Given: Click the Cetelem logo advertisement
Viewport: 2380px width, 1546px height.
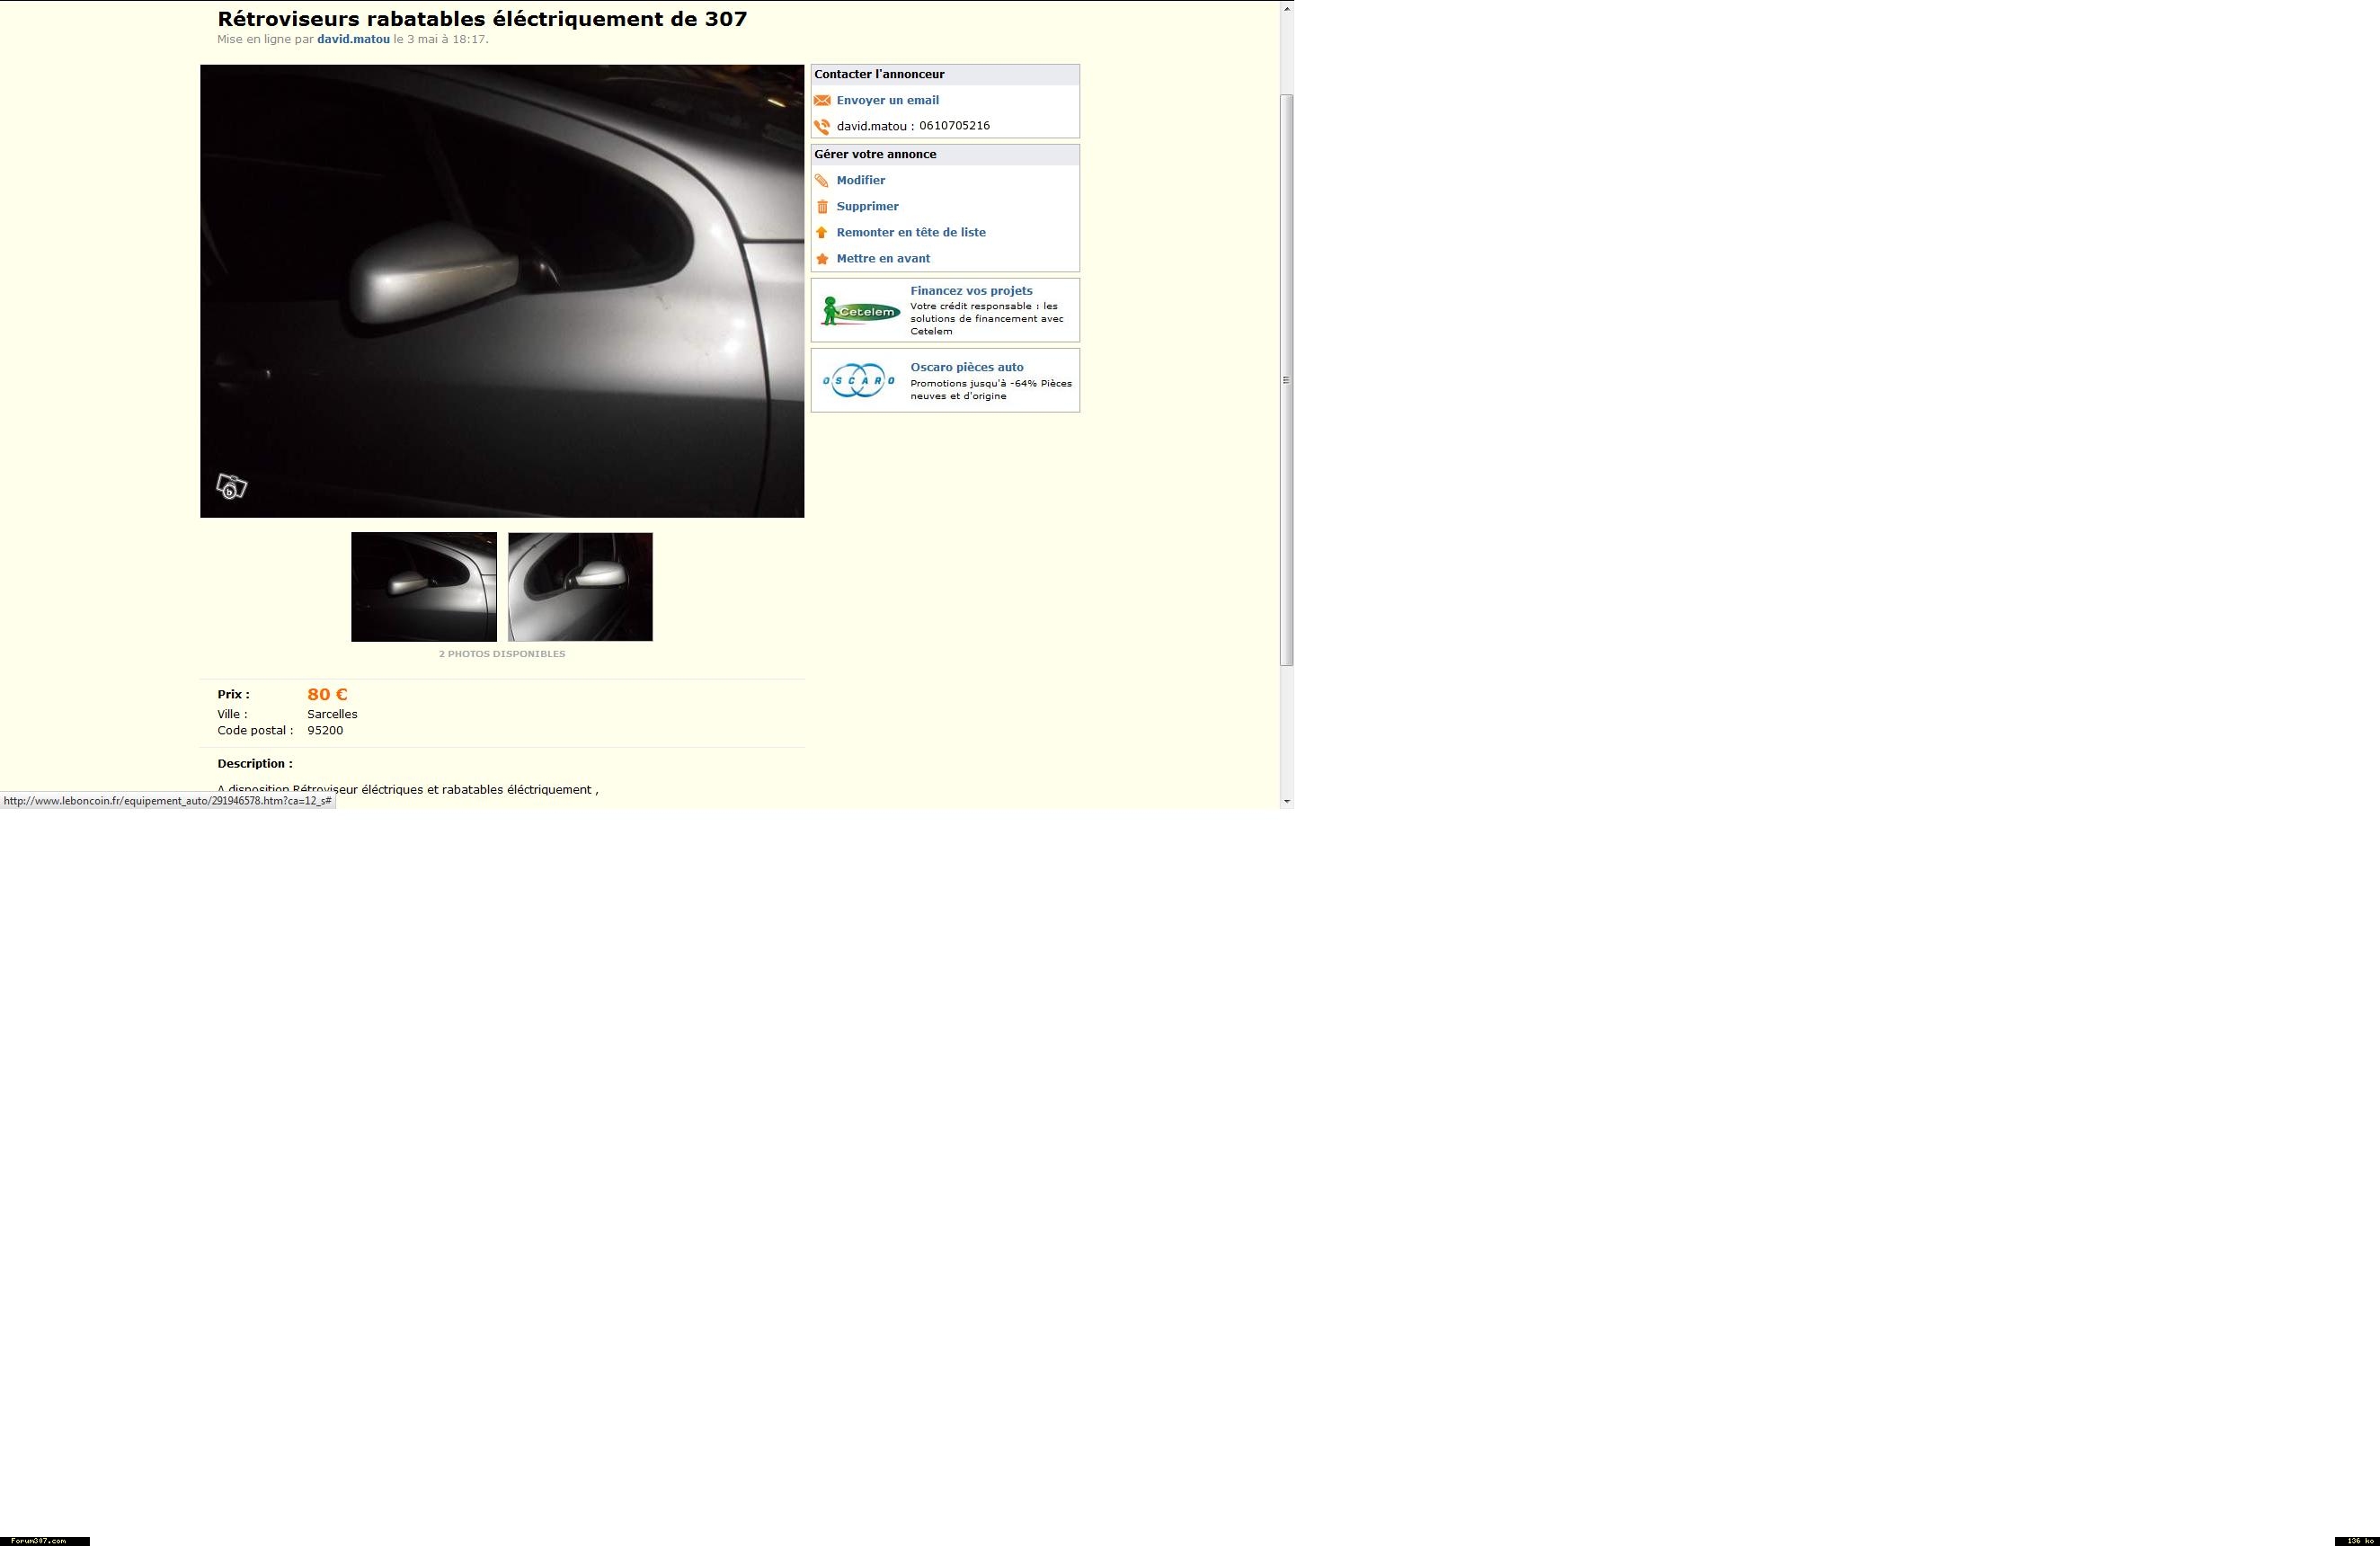Looking at the screenshot, I should [860, 311].
